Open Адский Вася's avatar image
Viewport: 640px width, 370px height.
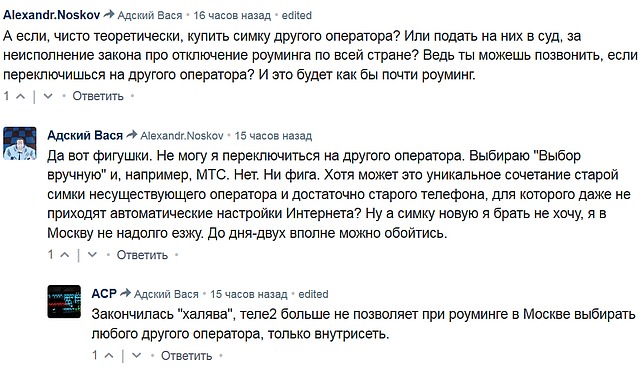[20, 143]
